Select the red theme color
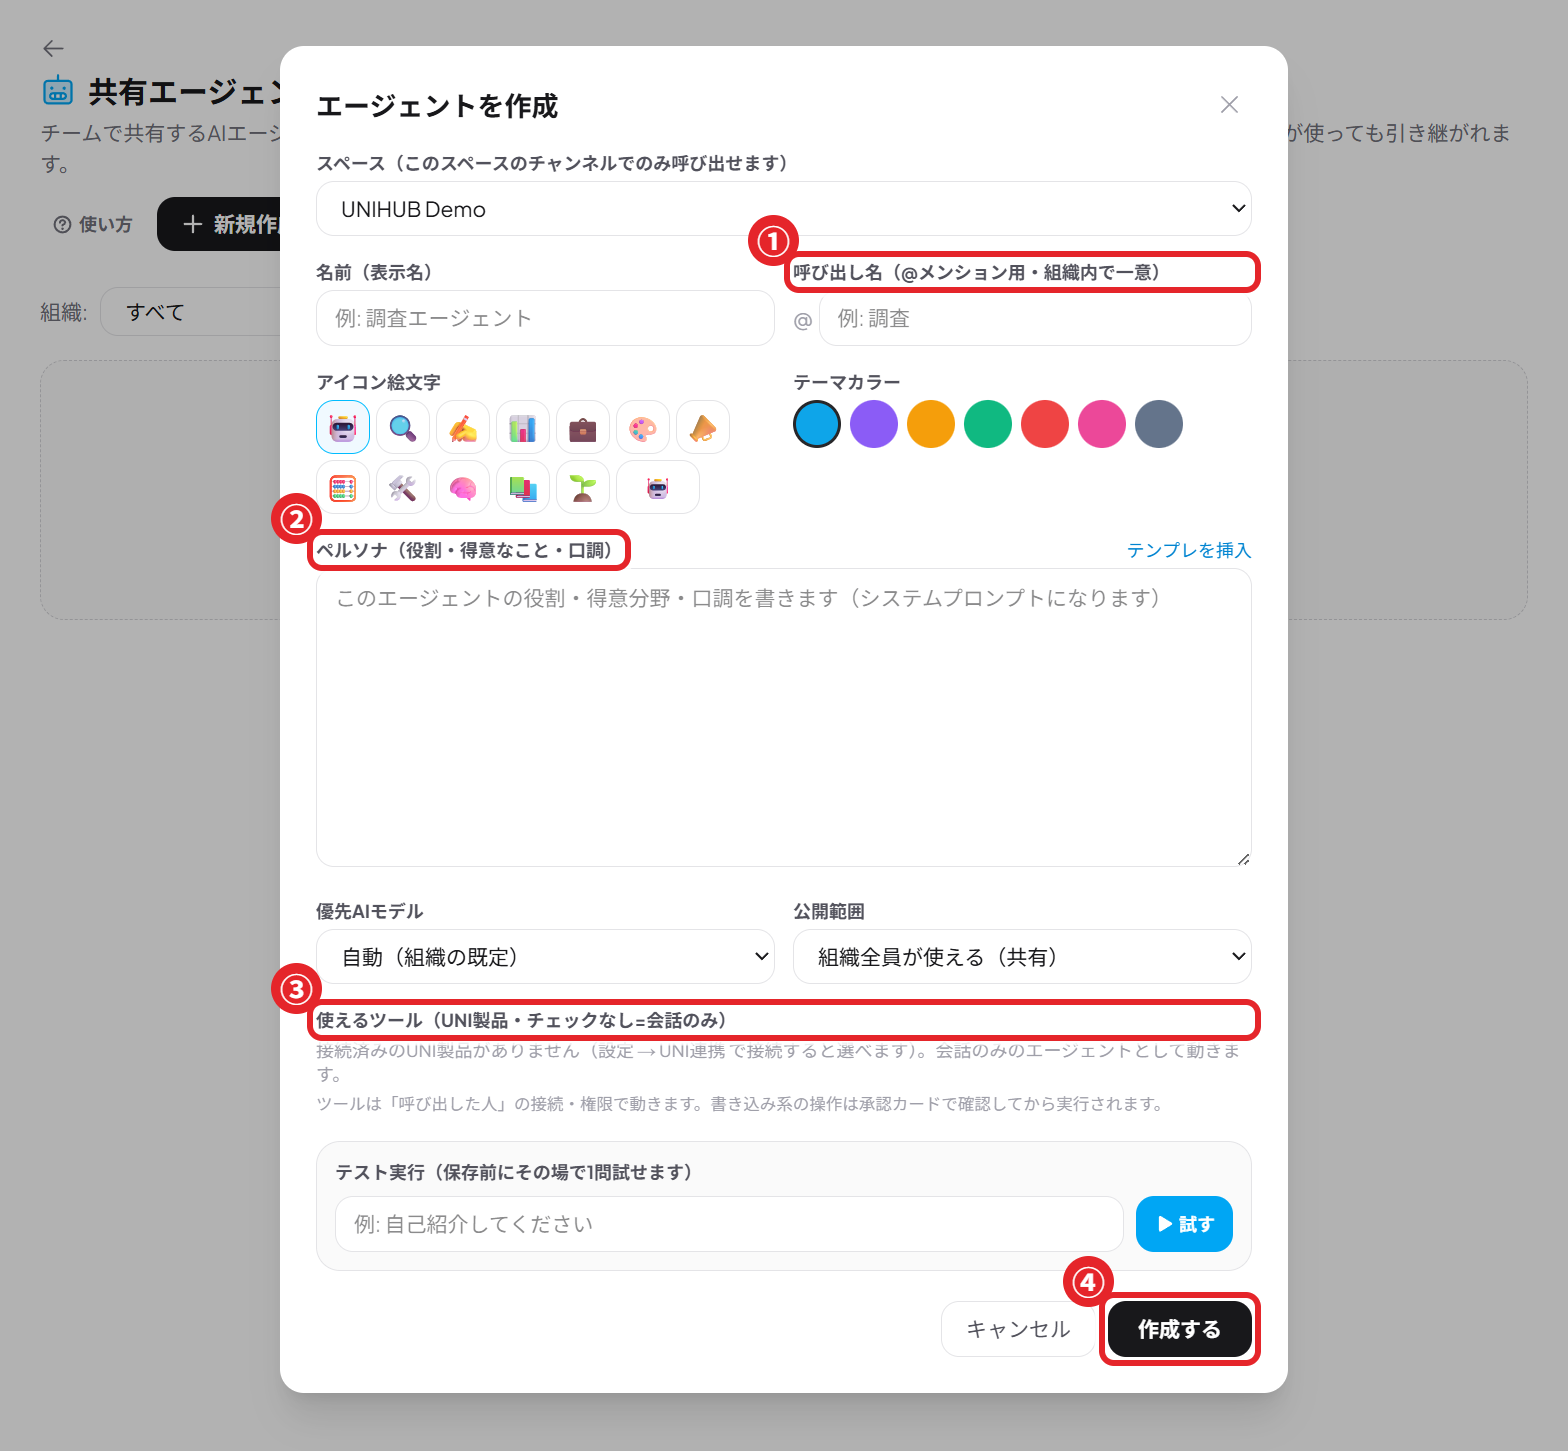Viewport: 1568px width, 1451px height. click(1045, 424)
